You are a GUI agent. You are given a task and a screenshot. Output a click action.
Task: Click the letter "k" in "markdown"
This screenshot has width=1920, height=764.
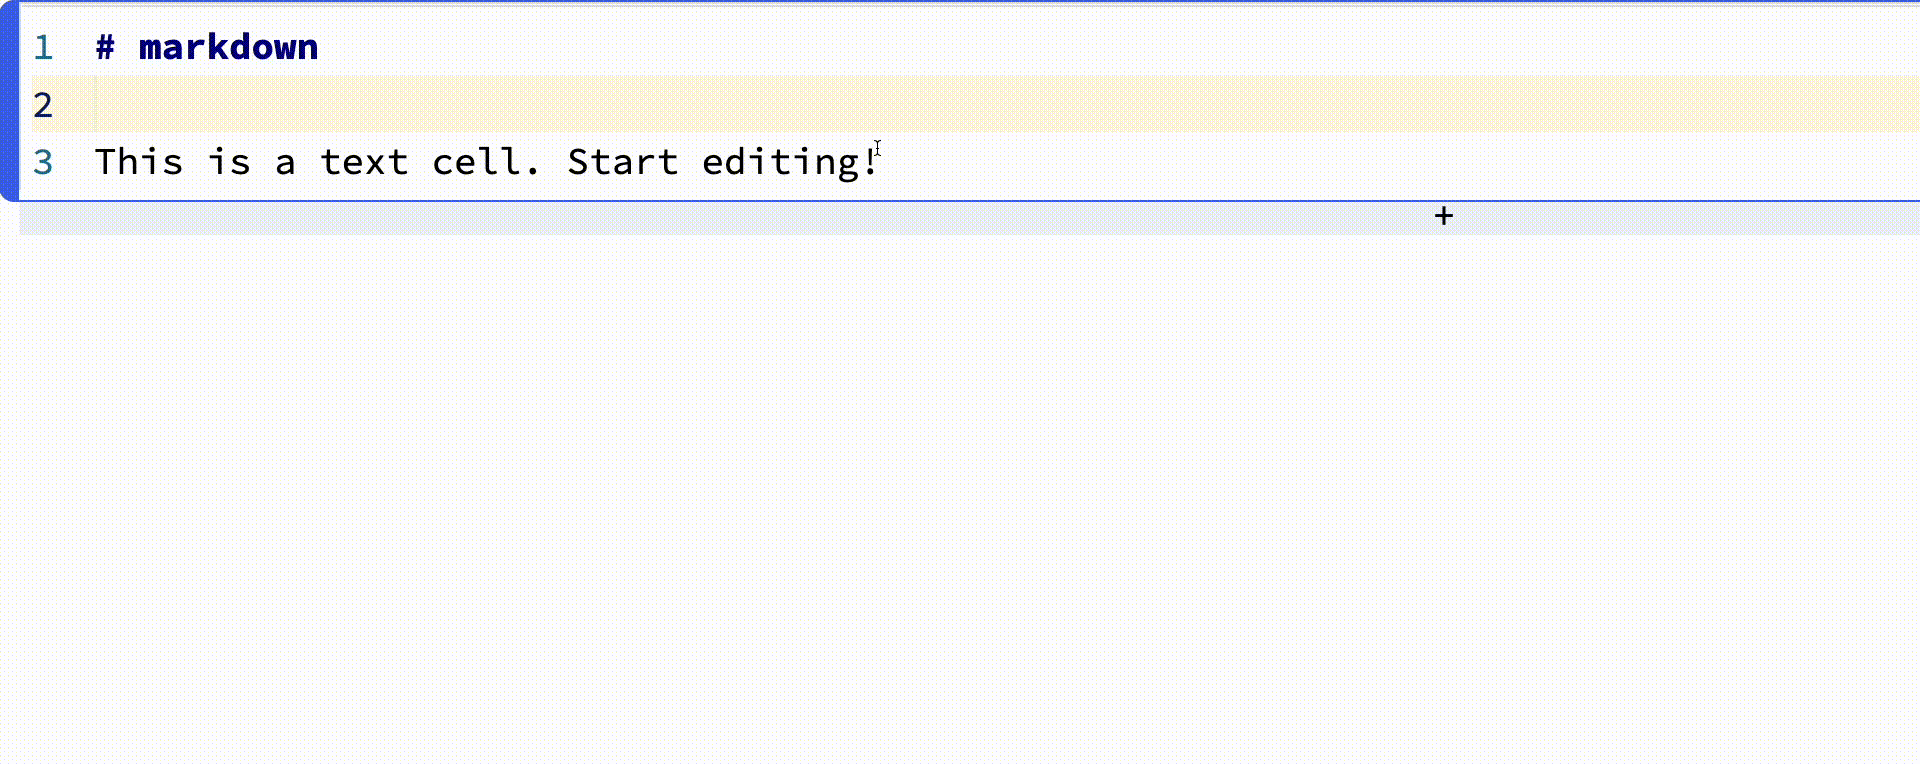click(x=217, y=47)
